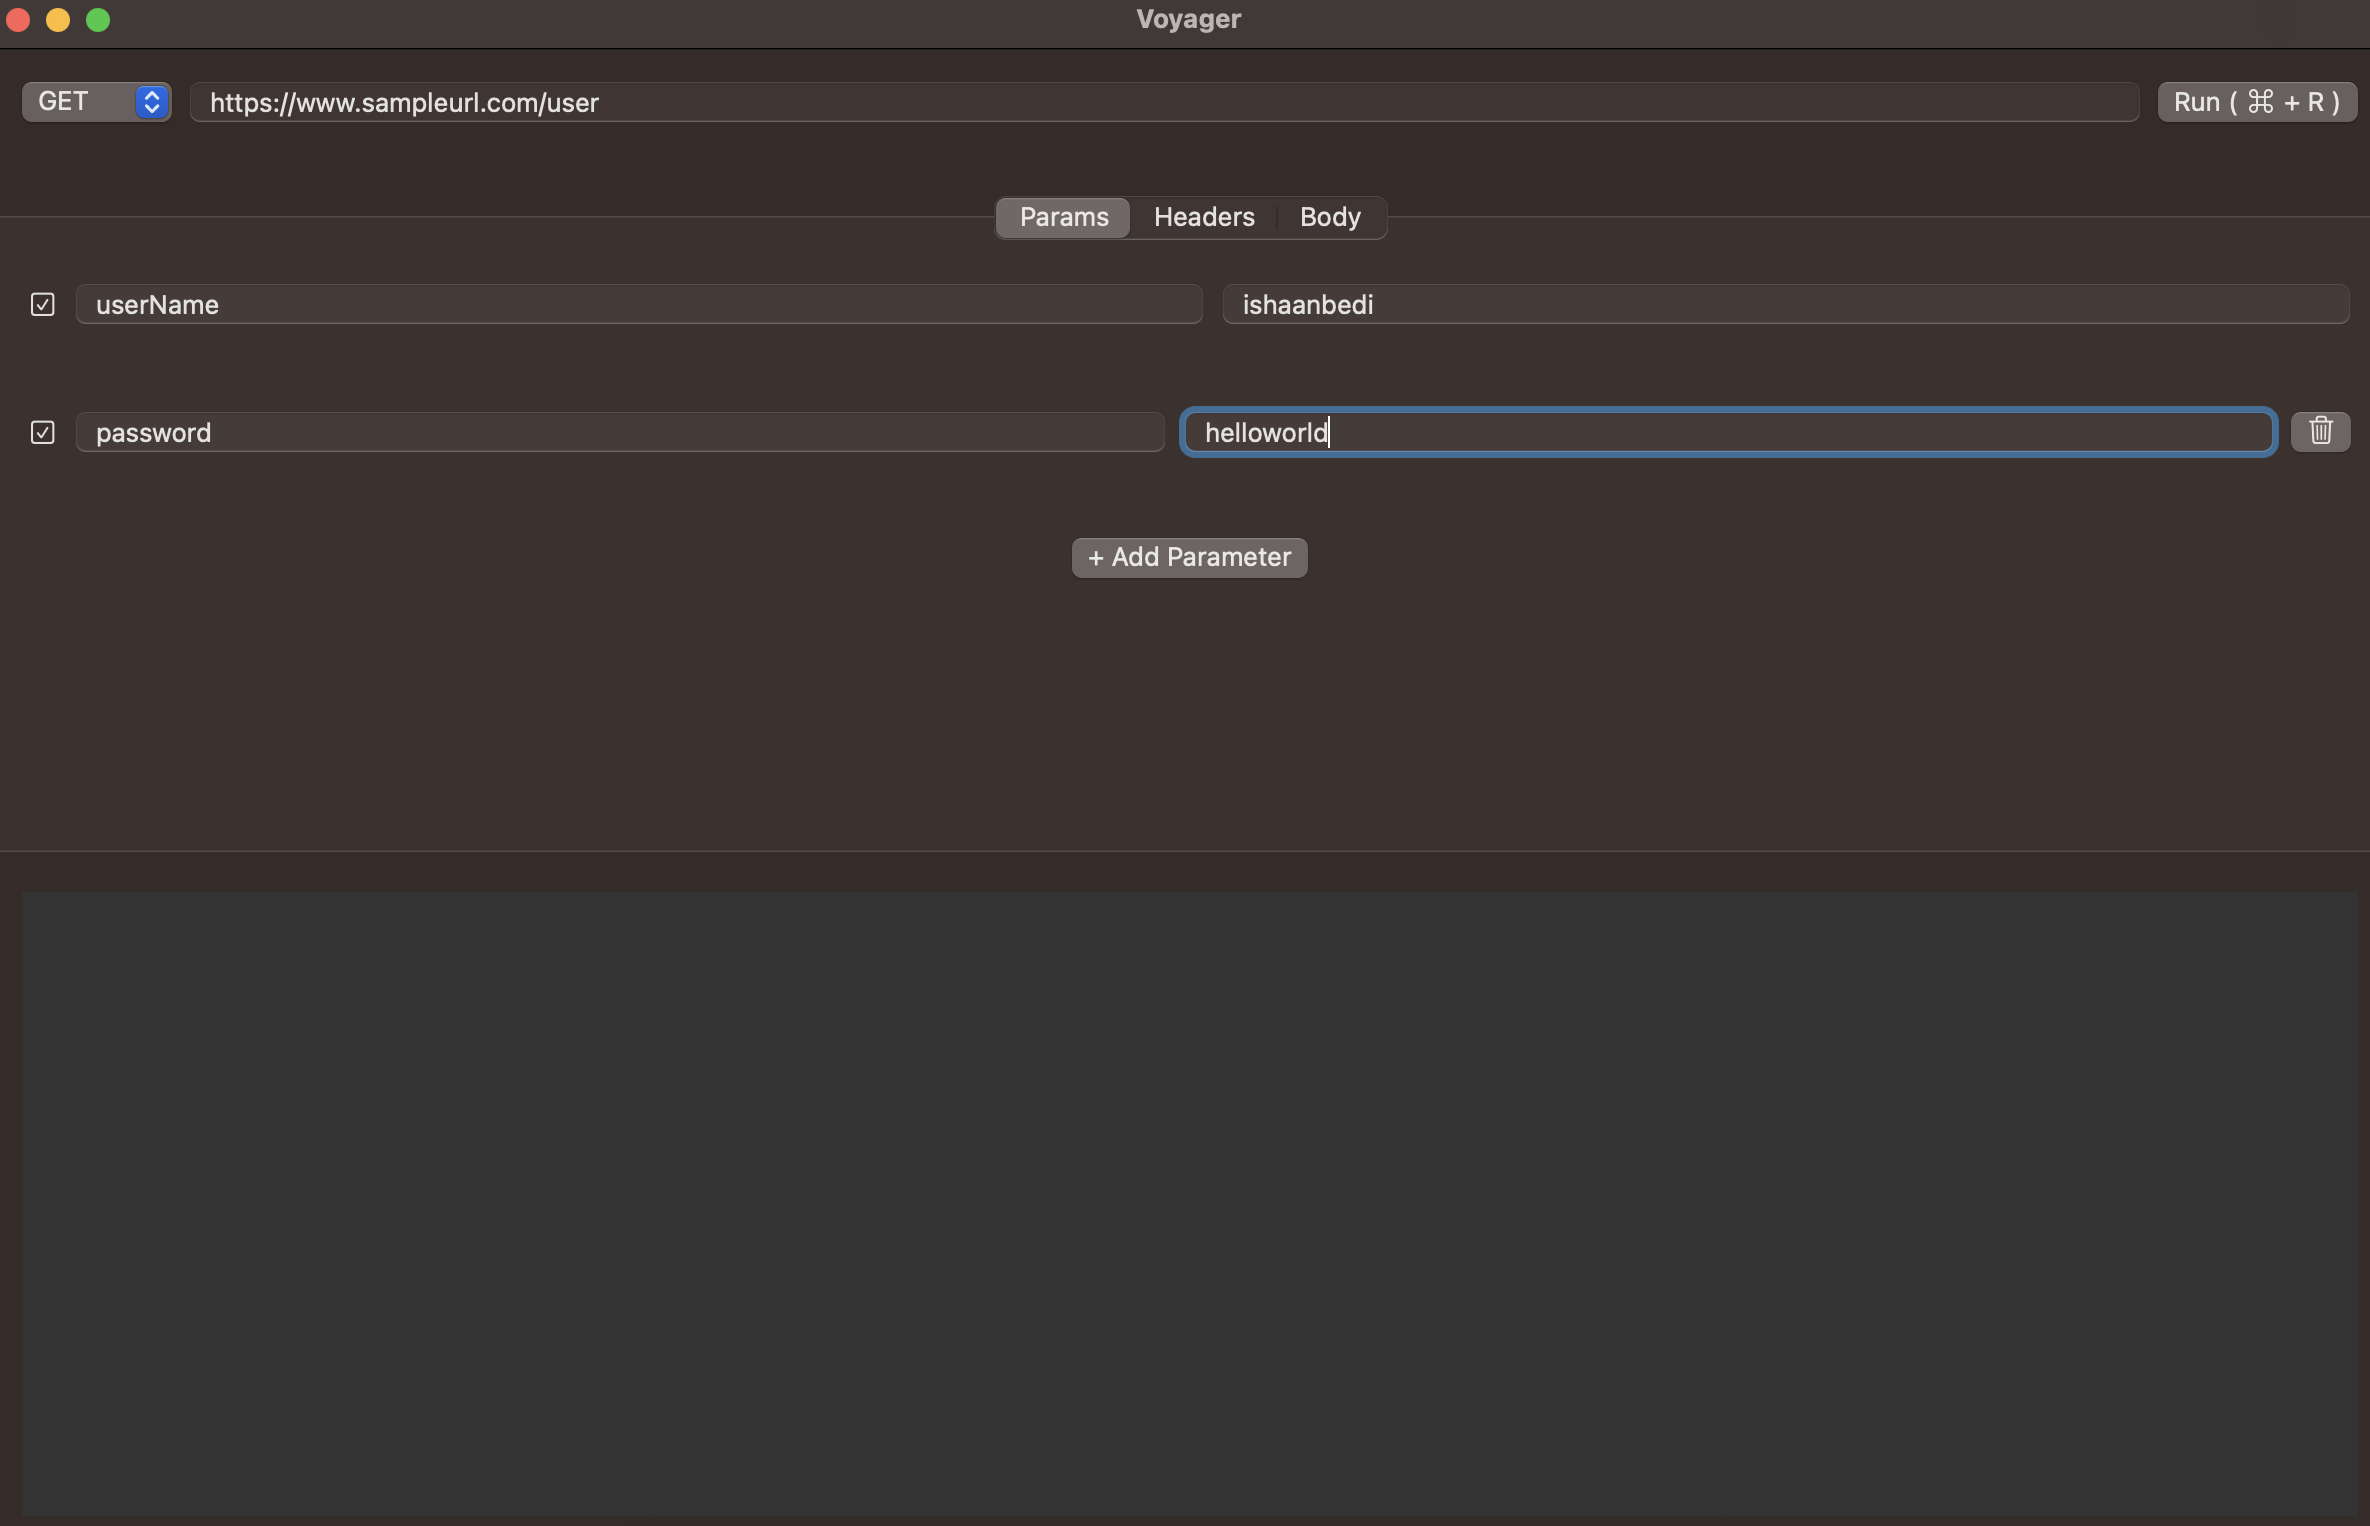Switch to the Params tab
The width and height of the screenshot is (2370, 1526).
pyautogui.click(x=1063, y=217)
